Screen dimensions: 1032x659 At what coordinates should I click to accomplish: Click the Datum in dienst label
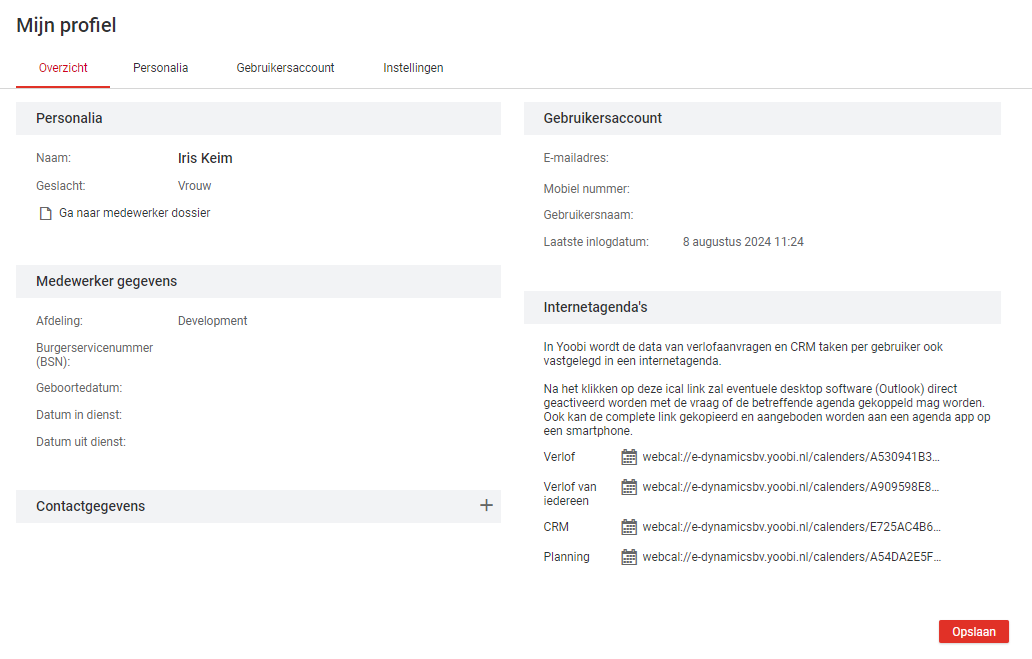tap(79, 415)
